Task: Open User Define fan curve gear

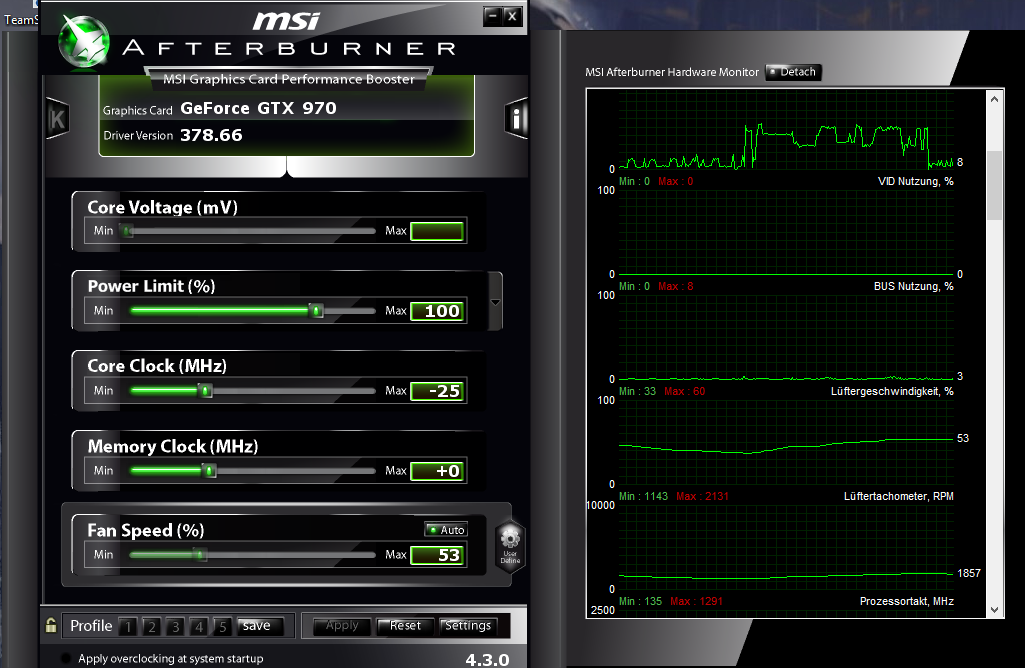Action: (510, 546)
